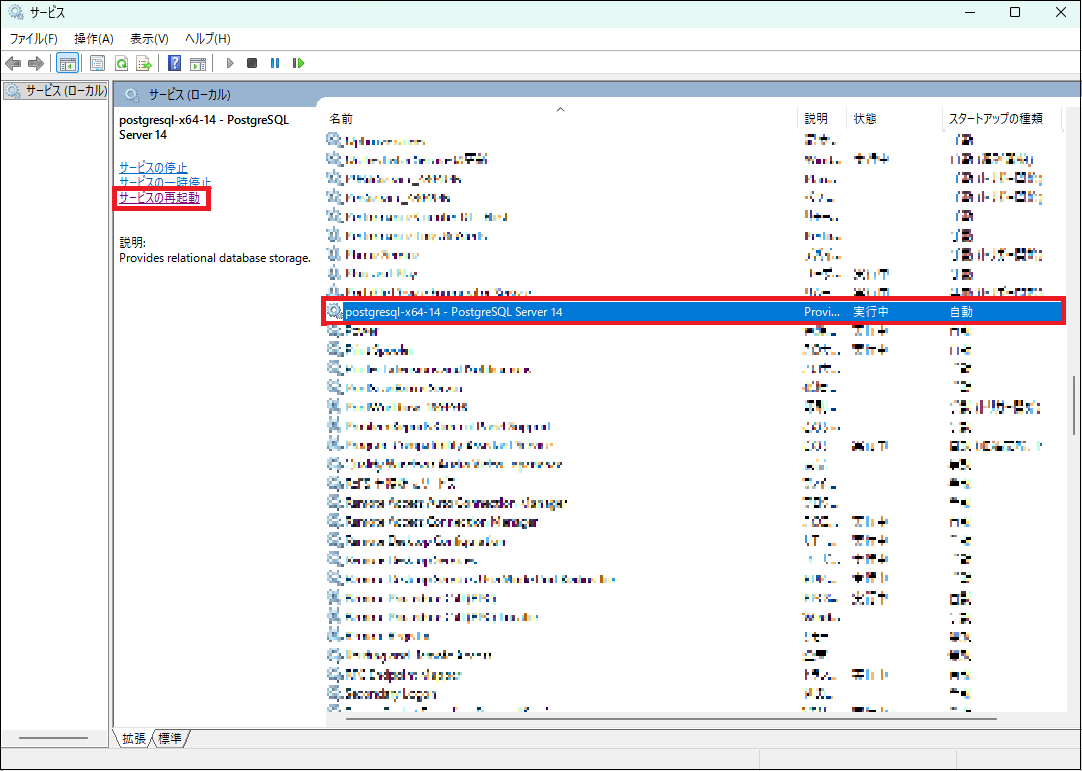Screen dimensions: 1082x771
Task: Click the Restart Service toolbar icon
Action: coord(298,63)
